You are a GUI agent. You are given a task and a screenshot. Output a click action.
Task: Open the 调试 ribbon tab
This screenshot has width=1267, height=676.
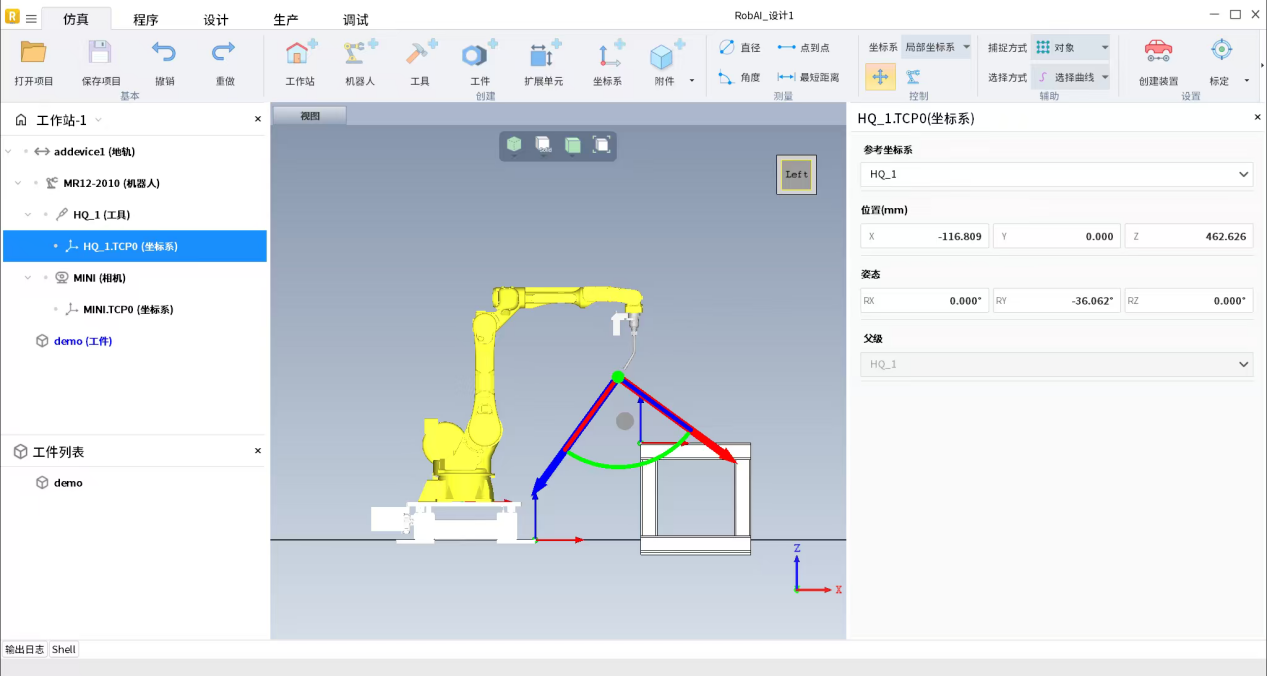[356, 20]
